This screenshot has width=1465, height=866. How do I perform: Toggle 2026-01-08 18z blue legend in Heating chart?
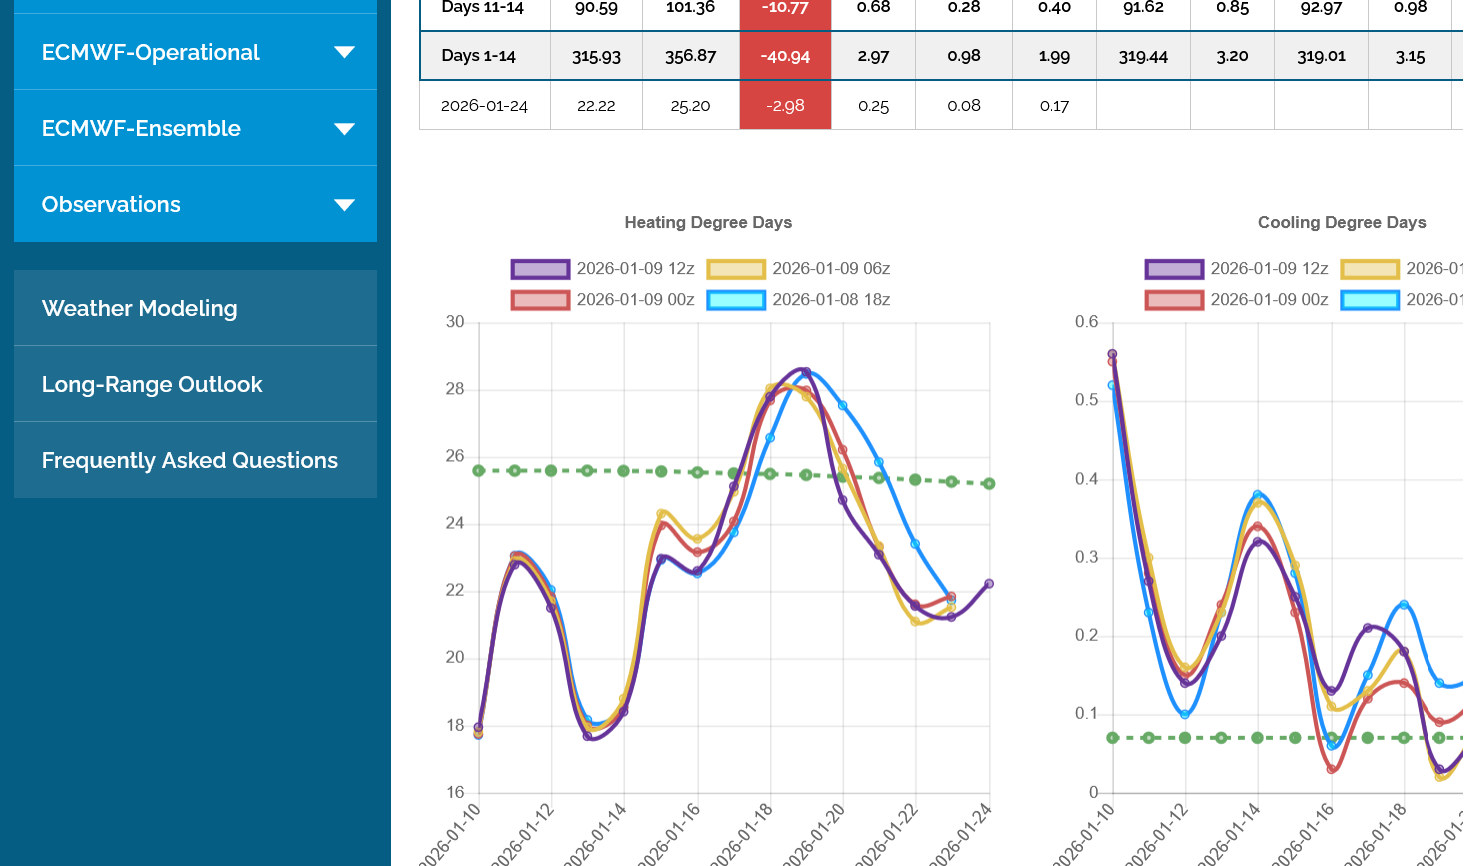click(x=736, y=300)
